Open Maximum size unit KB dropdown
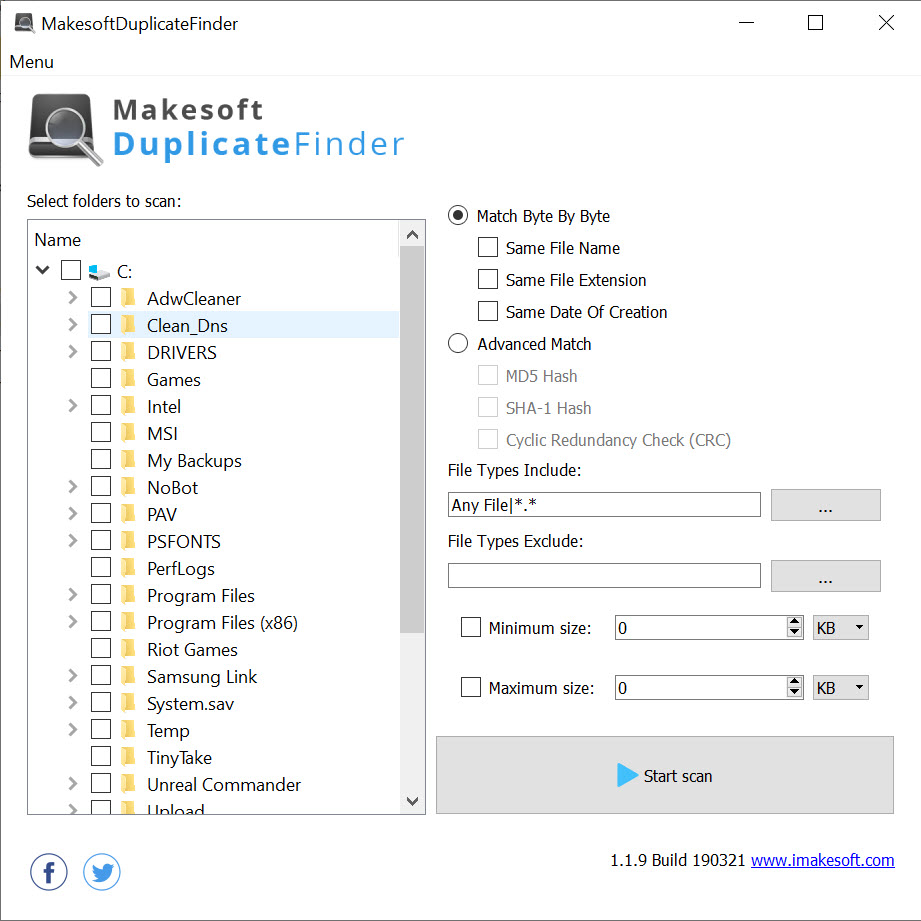921x921 pixels. [x=841, y=688]
